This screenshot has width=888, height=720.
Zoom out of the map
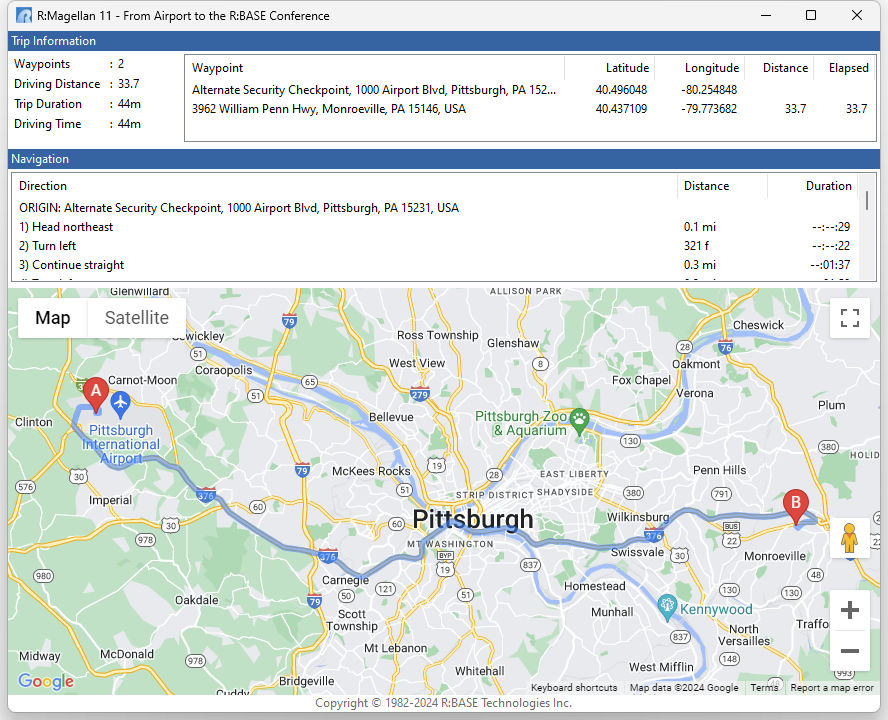pyautogui.click(x=849, y=650)
